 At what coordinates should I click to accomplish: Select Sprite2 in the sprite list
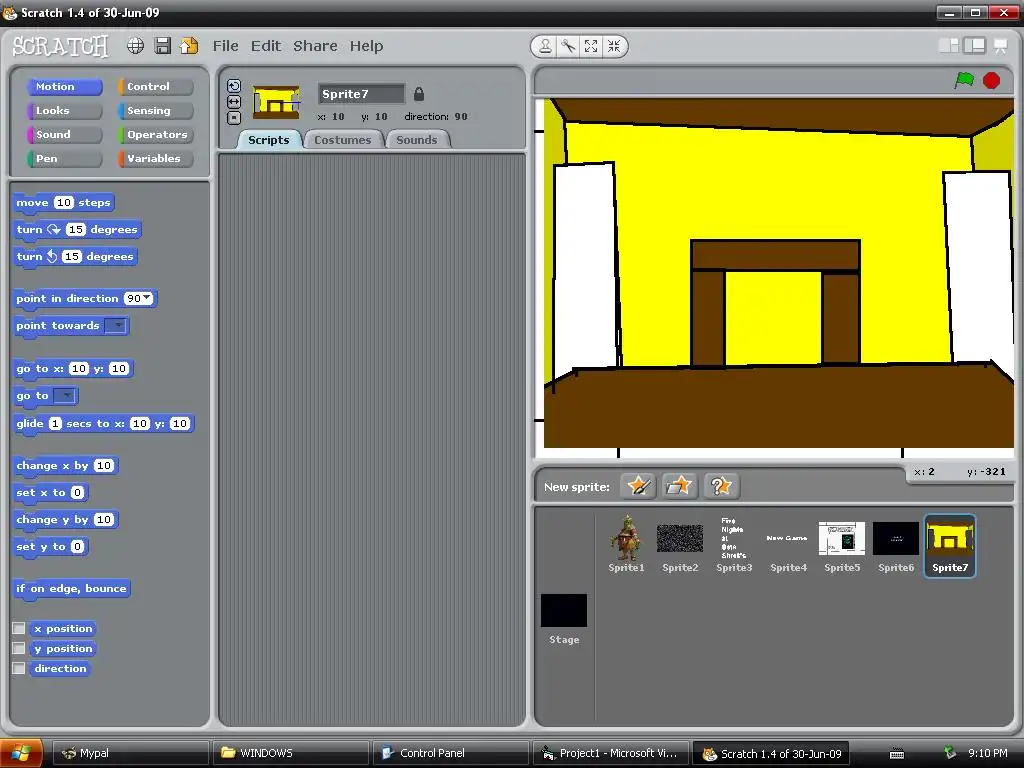point(680,545)
